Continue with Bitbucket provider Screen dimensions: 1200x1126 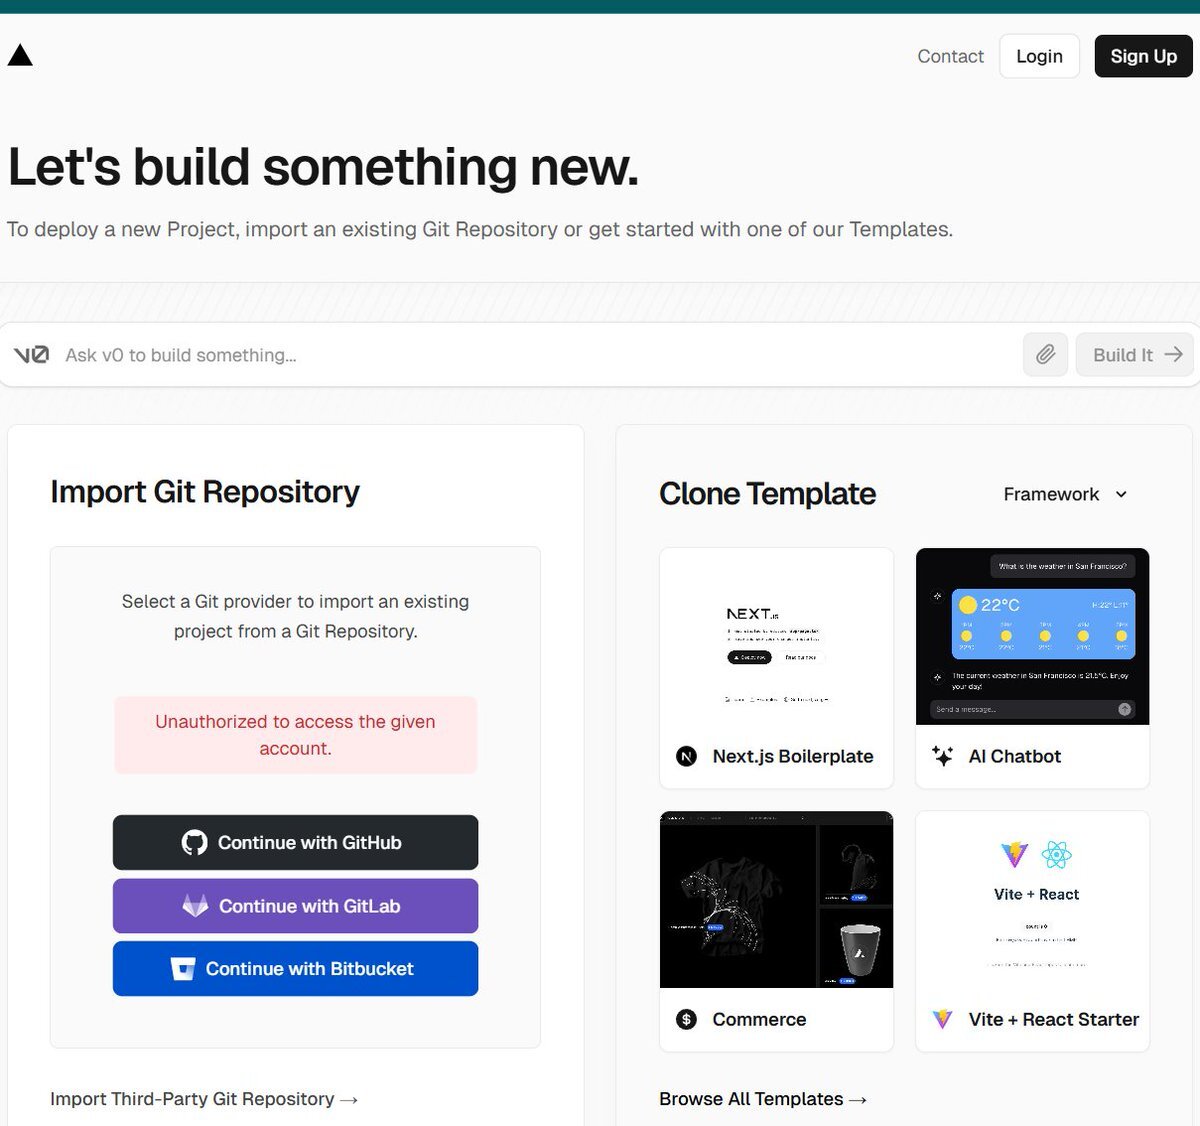click(x=295, y=969)
